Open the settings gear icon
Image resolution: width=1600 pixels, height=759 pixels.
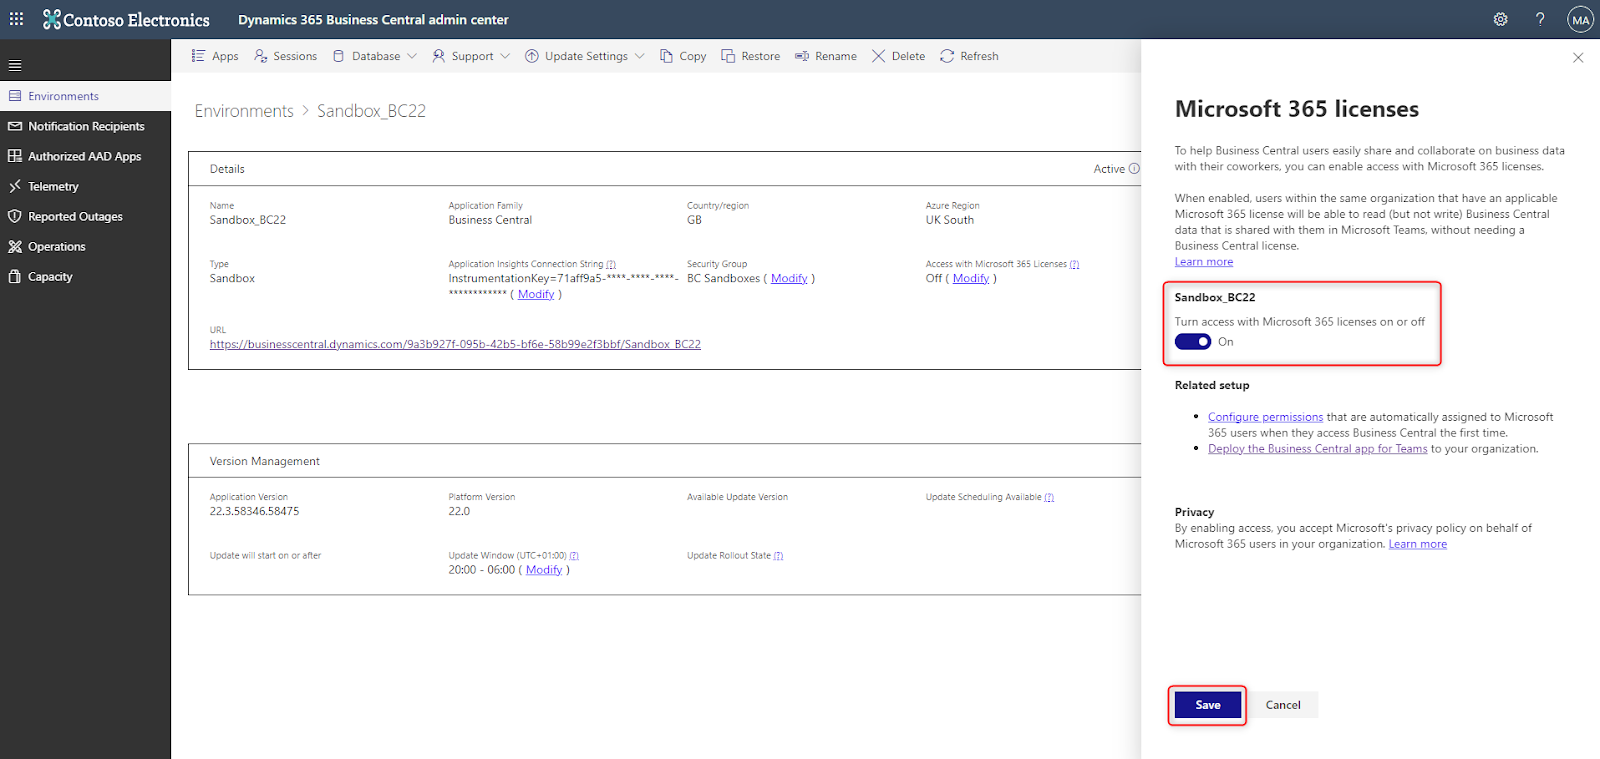[1500, 19]
